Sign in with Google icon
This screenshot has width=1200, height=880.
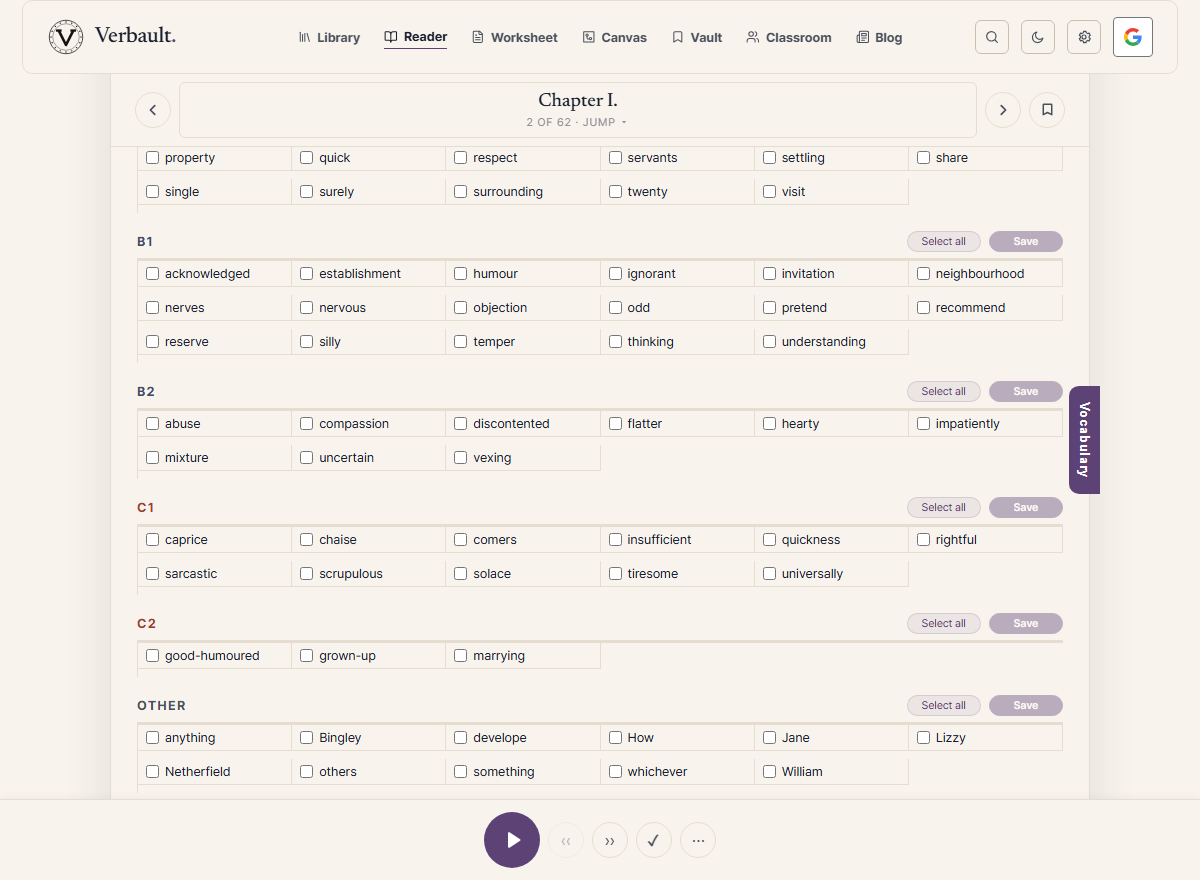coord(1133,37)
